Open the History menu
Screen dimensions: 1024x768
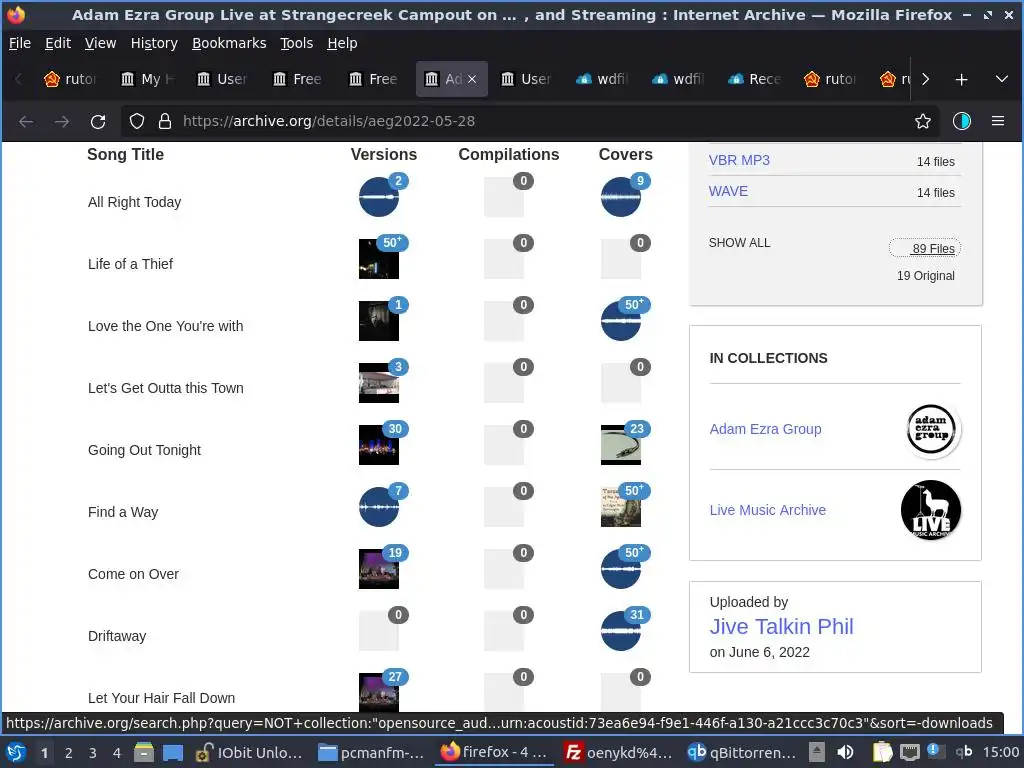(153, 43)
